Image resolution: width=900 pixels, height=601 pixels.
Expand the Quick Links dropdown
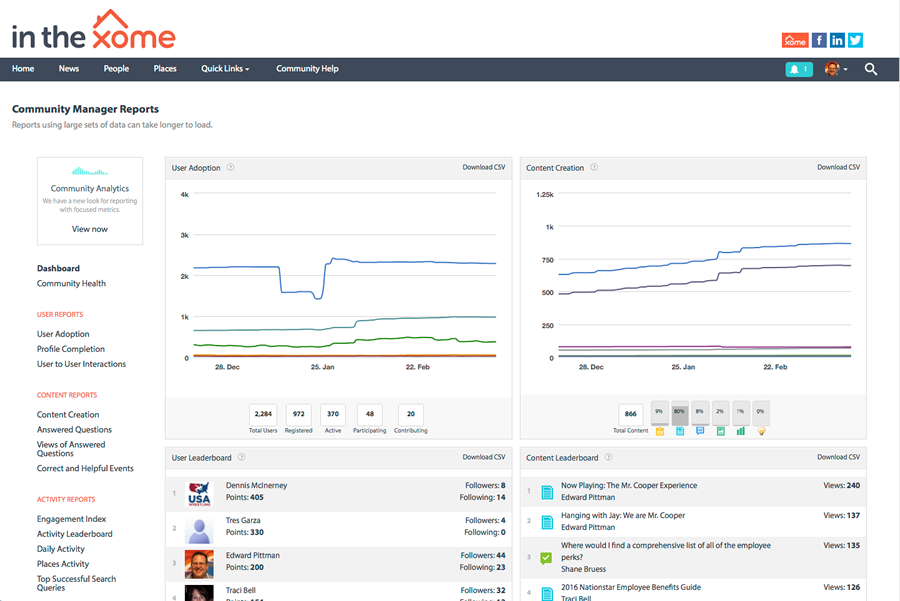pyautogui.click(x=225, y=69)
